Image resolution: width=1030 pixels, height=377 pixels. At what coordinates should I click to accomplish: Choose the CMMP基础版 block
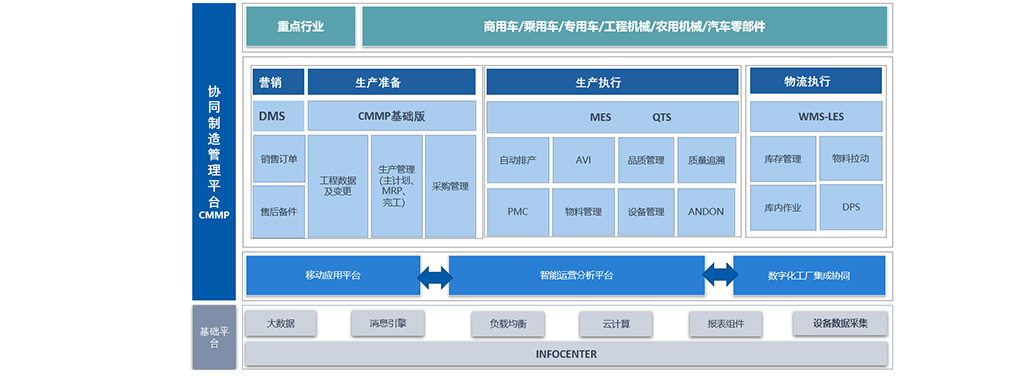(392, 116)
